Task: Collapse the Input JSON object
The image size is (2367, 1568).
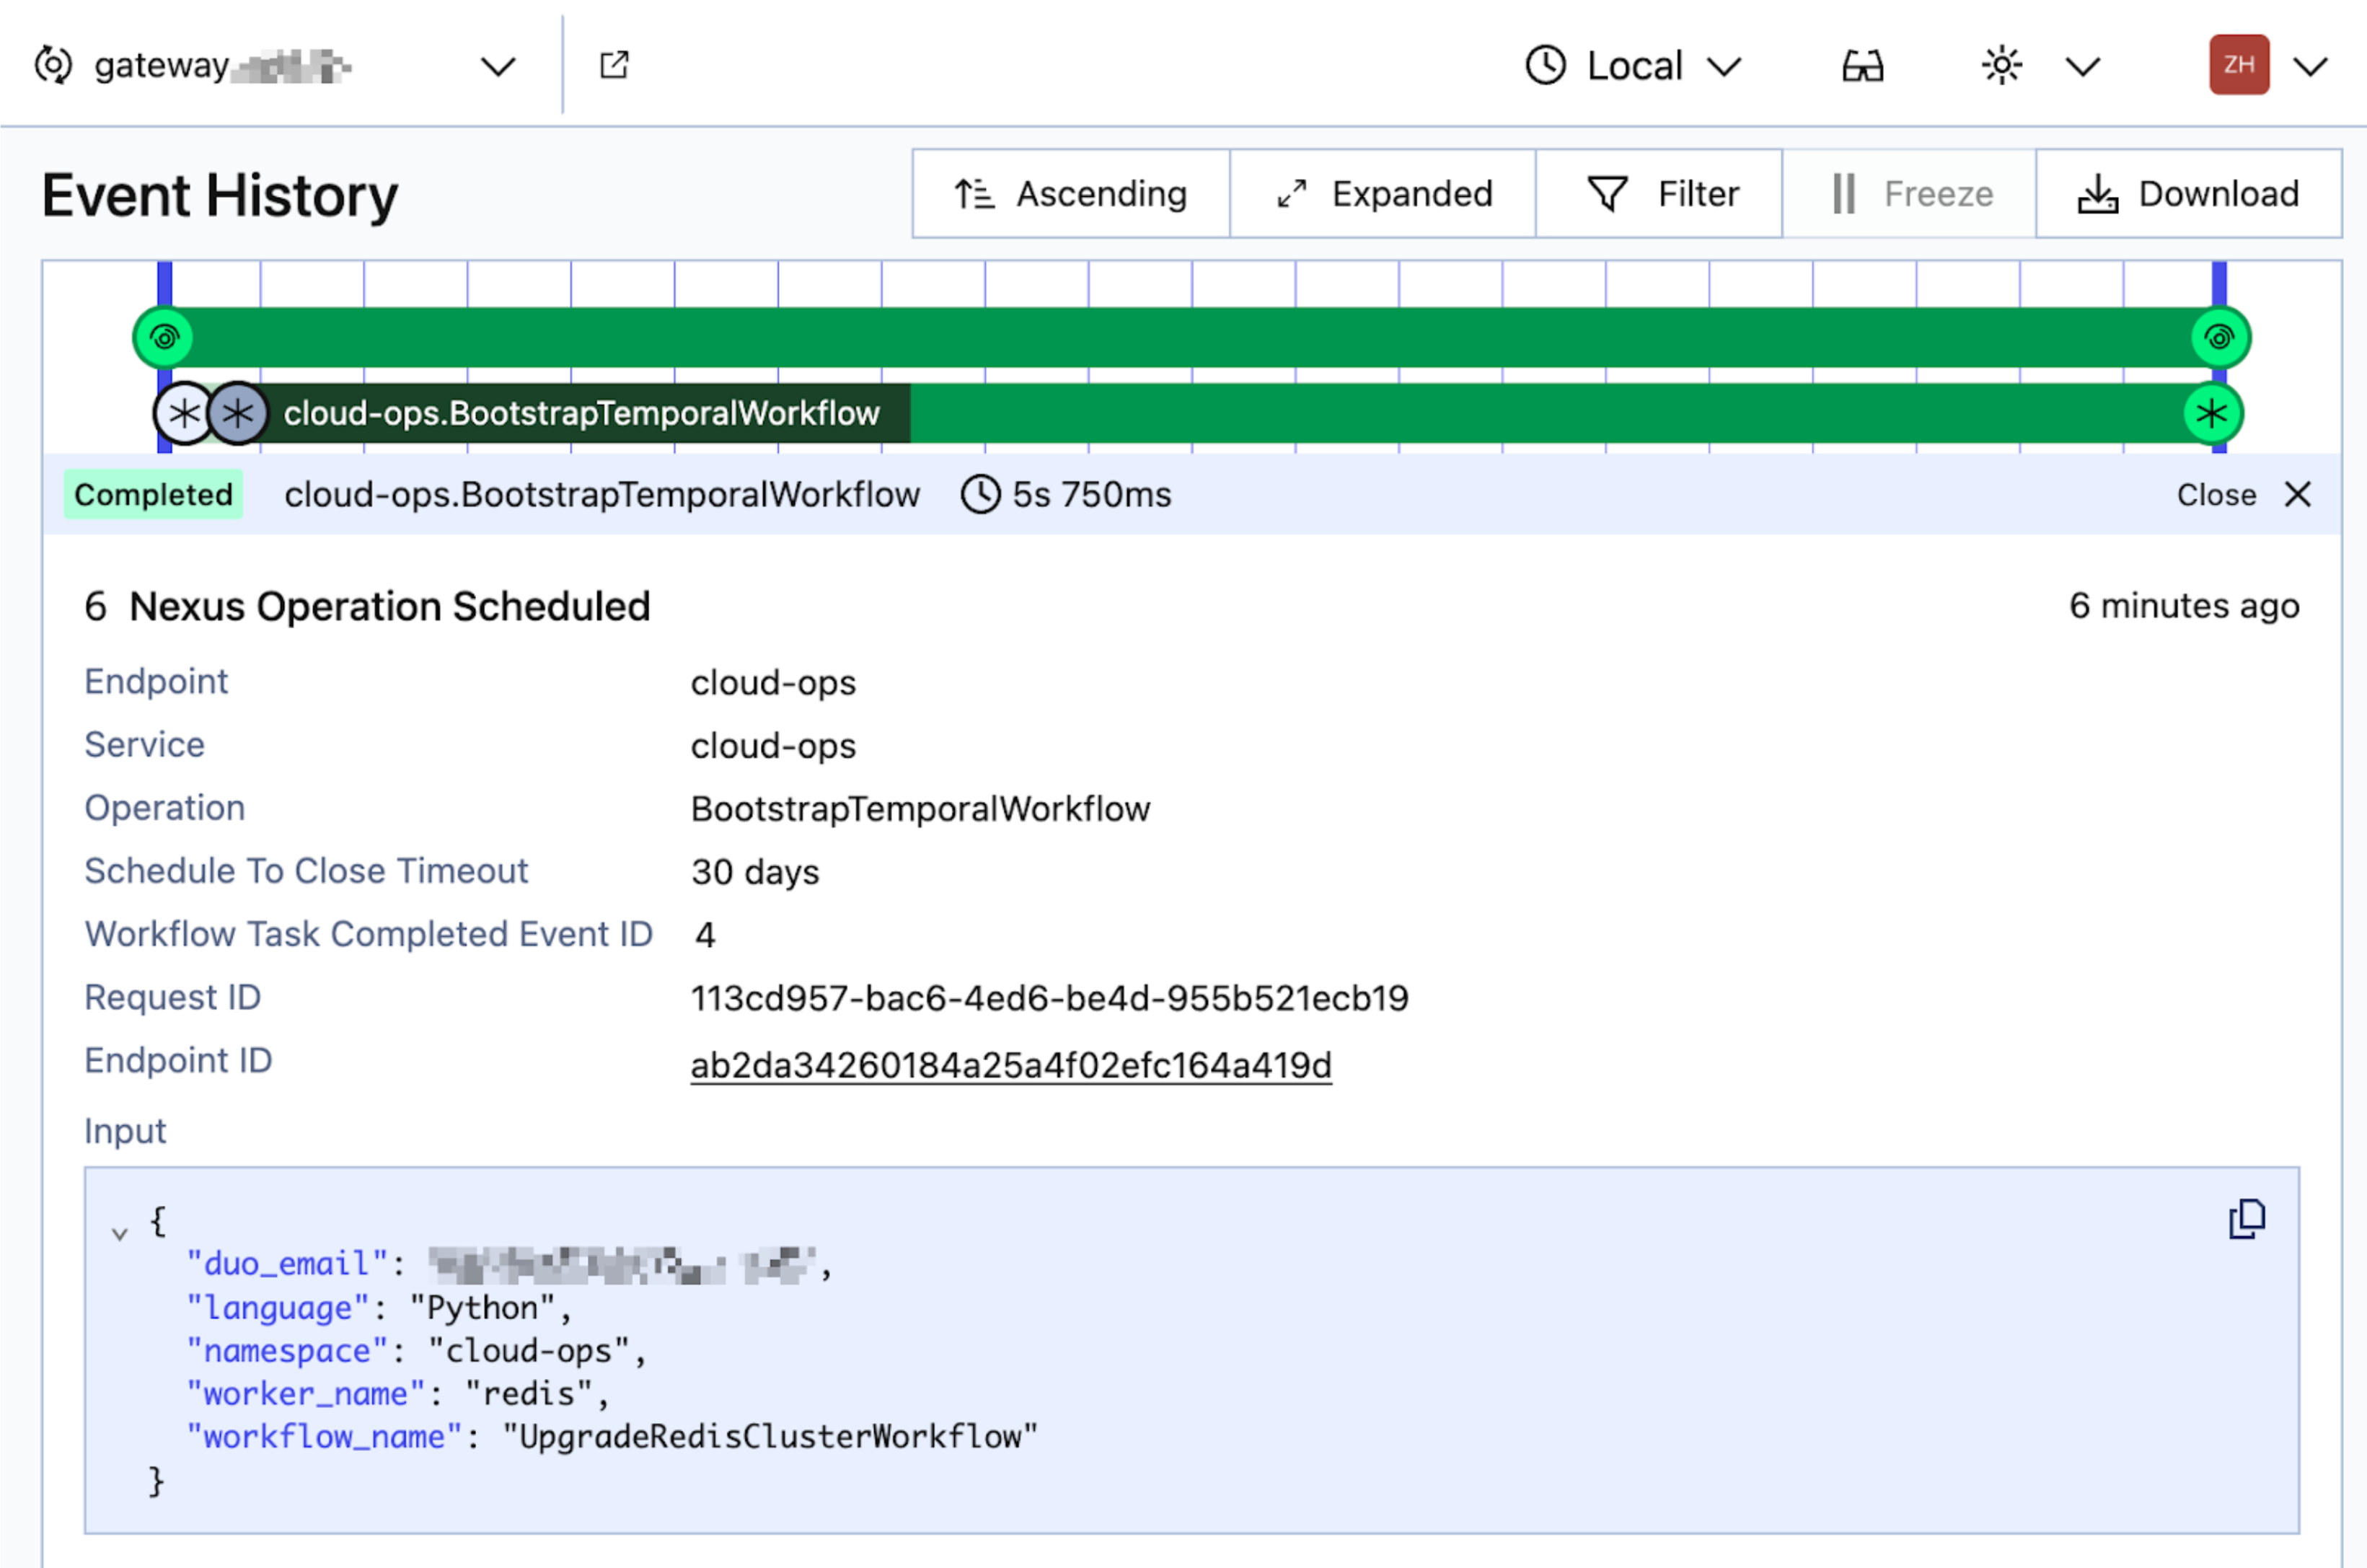Action: [120, 1233]
